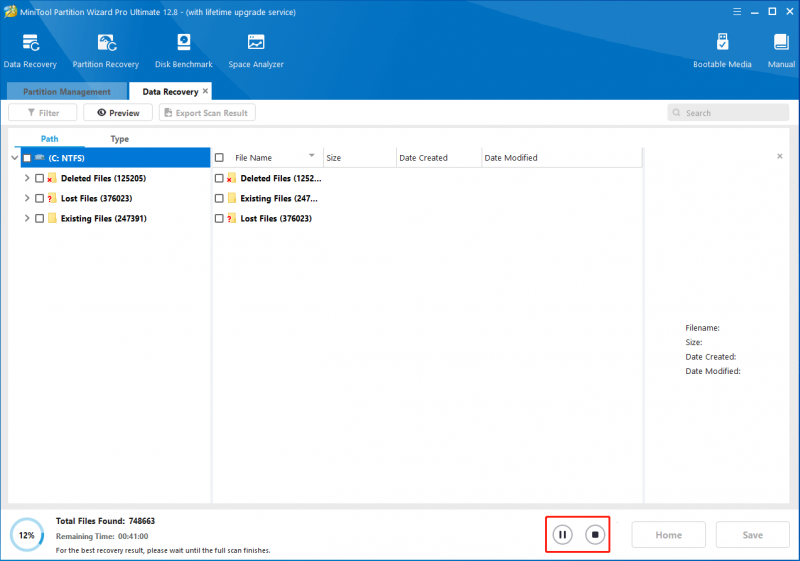
Task: Expand the Lost Files tree node
Action: (x=27, y=198)
